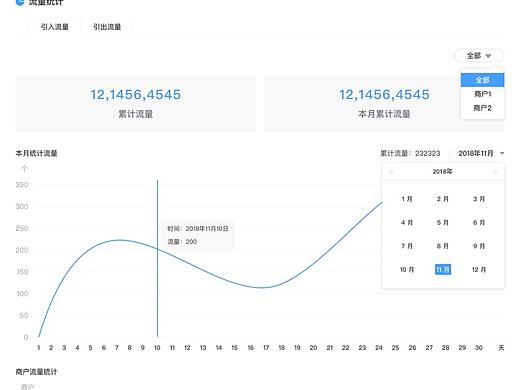Viewport: 520px width, 390px height.
Task: Pick 12月 in the month picker
Action: click(479, 269)
